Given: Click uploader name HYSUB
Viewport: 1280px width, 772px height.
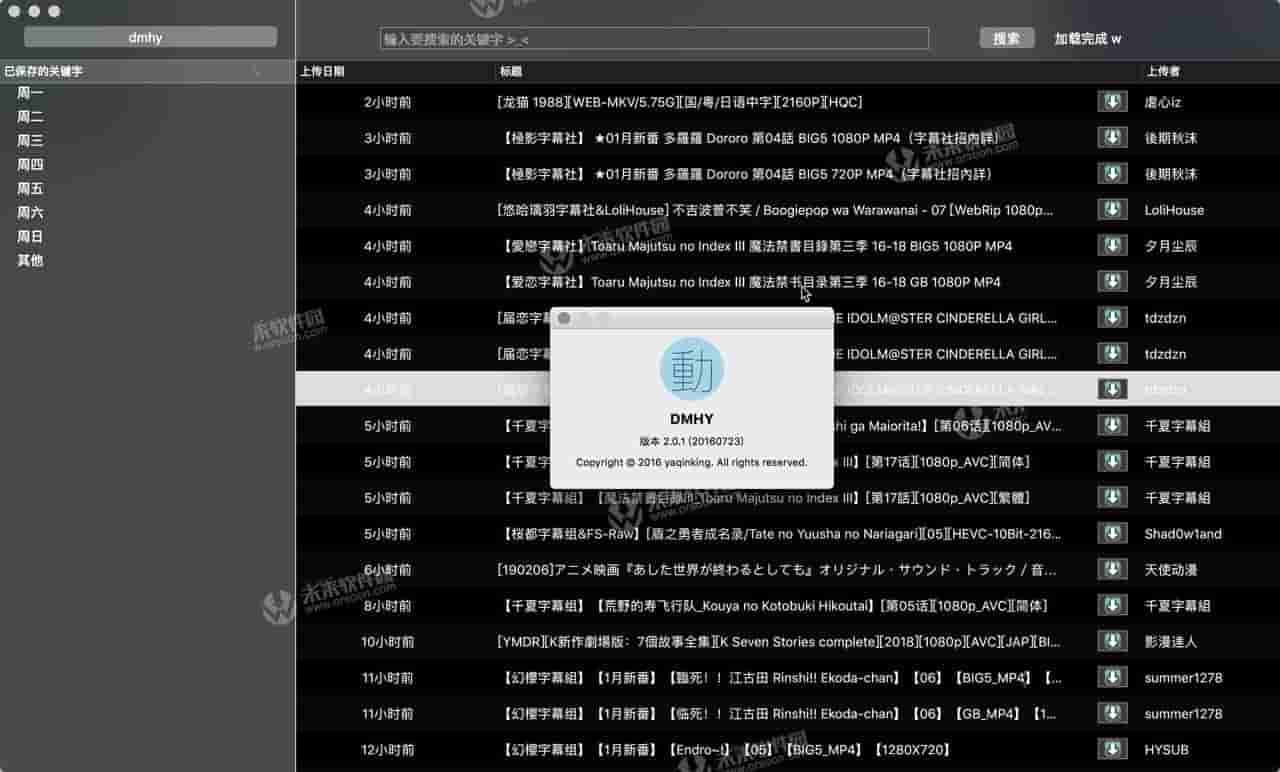Looking at the screenshot, I should [1167, 750].
